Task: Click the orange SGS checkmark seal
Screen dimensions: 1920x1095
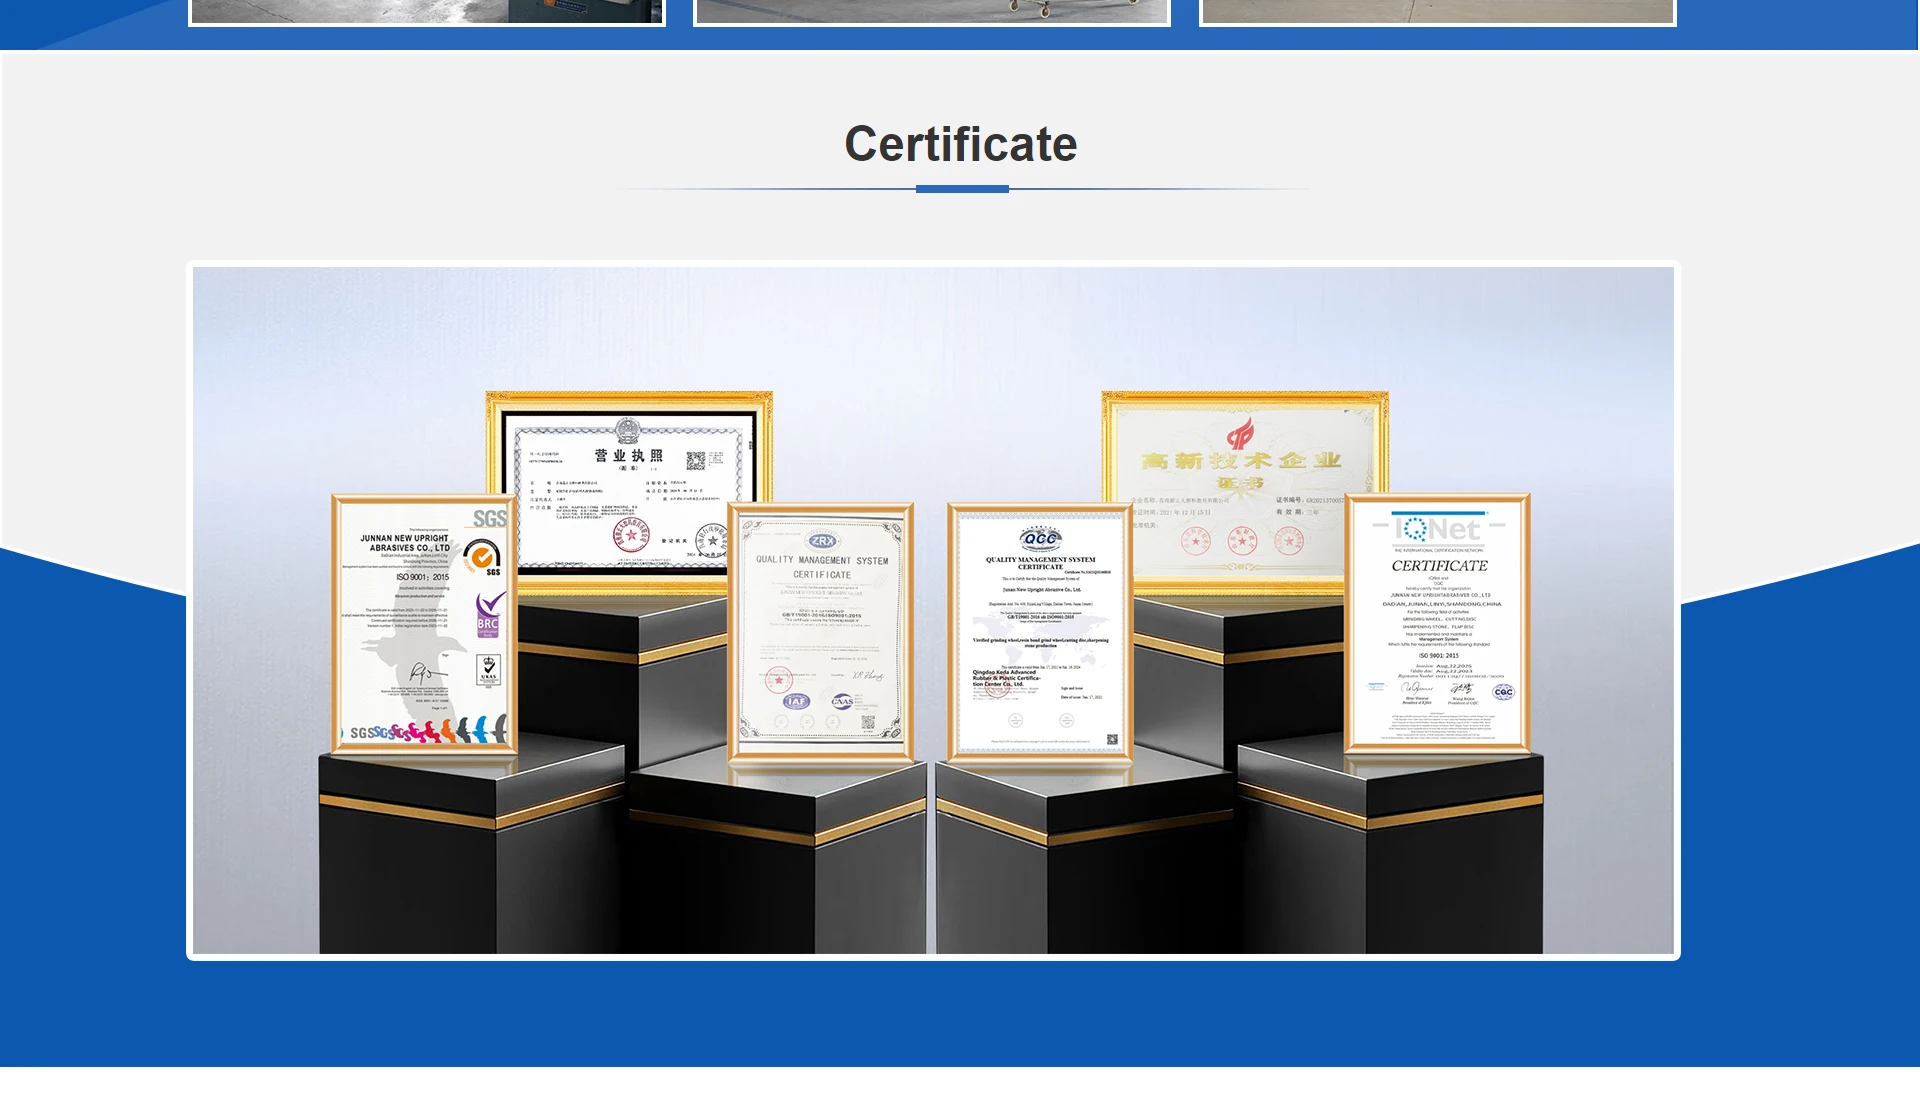Action: (482, 555)
